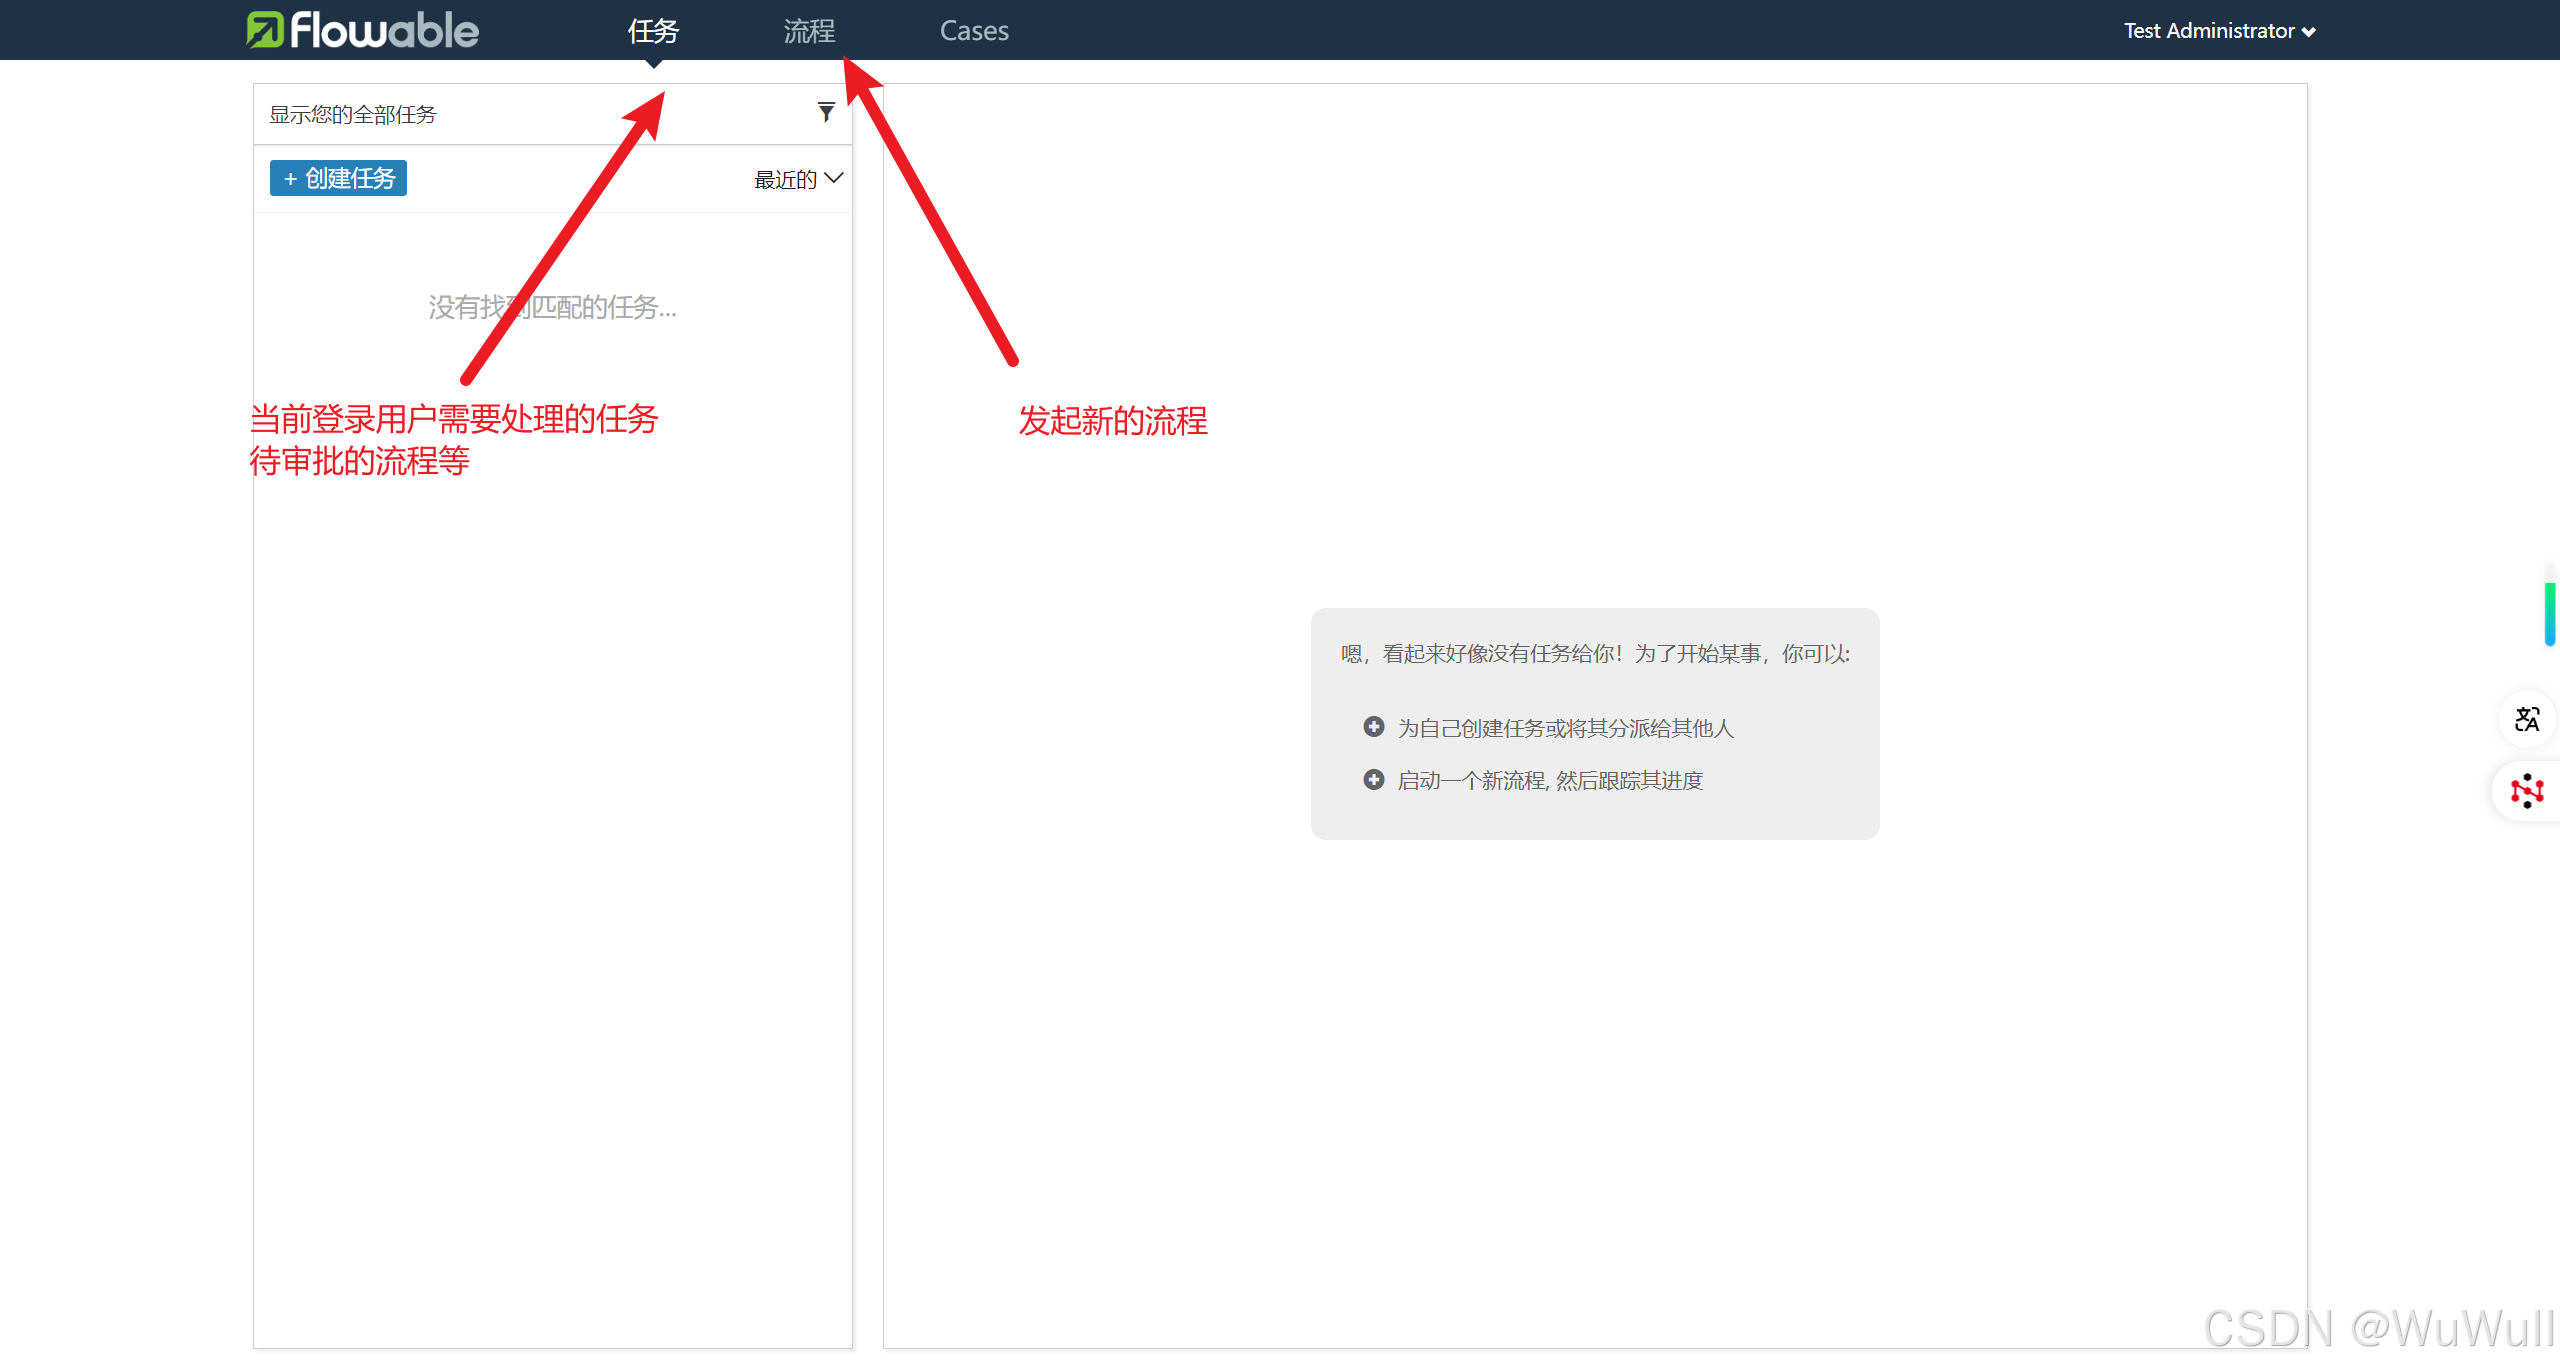Screen dimensions: 2560x1371
Task: Click the chevron next to 最近的
Action: [834, 178]
